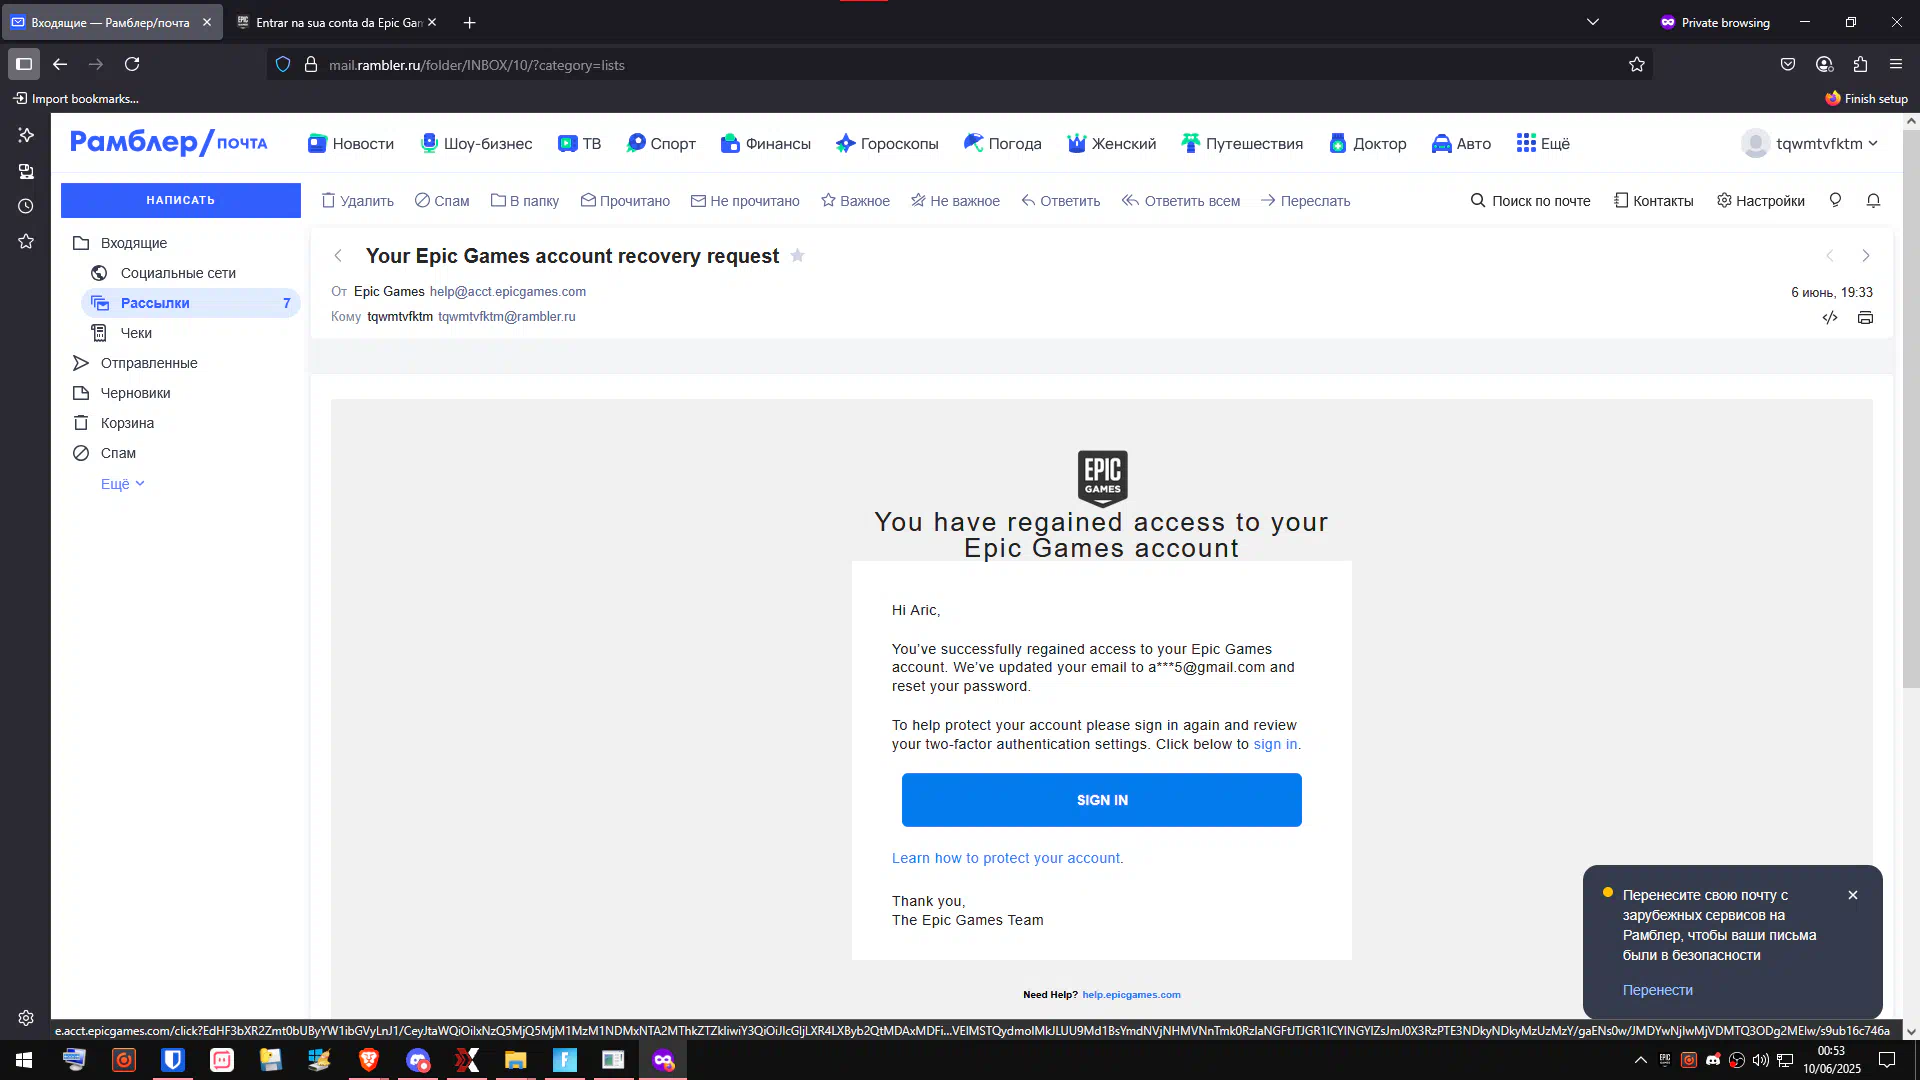Open the Спам folder in the sidebar

pyautogui.click(x=117, y=453)
